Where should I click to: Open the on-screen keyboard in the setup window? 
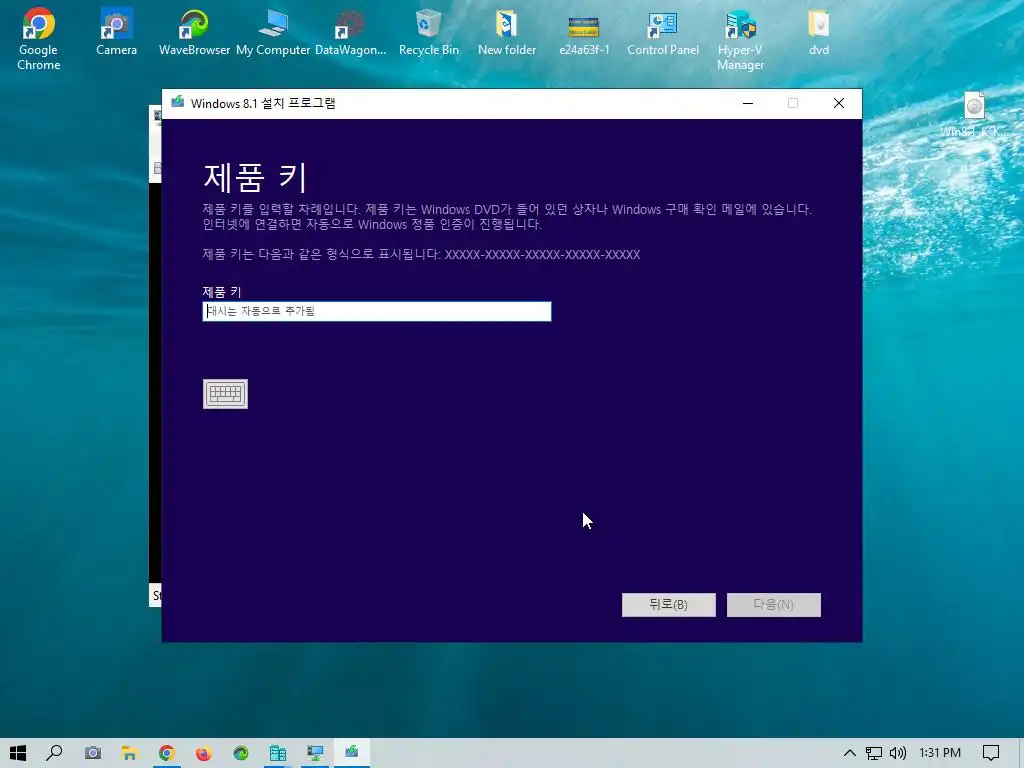tap(225, 394)
